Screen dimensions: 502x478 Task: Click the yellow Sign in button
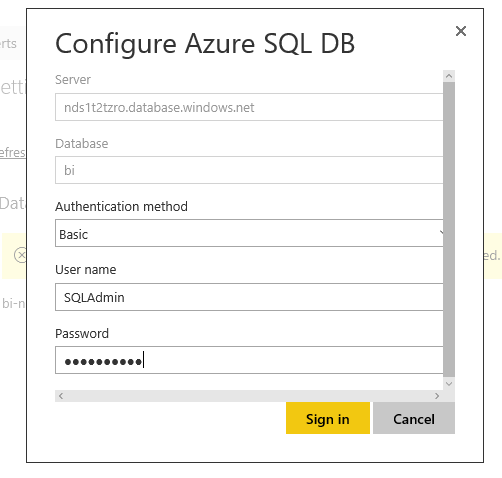click(x=328, y=418)
